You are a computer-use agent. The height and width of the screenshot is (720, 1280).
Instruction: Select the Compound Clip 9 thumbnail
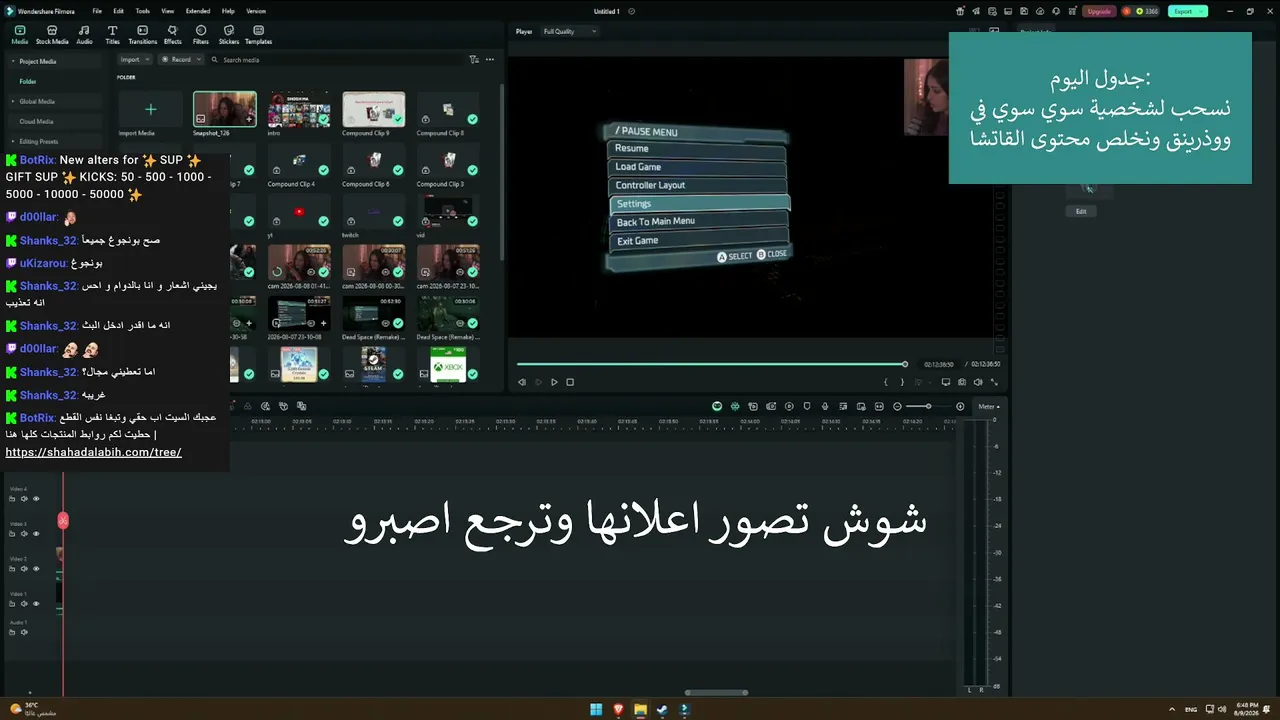coord(374,110)
